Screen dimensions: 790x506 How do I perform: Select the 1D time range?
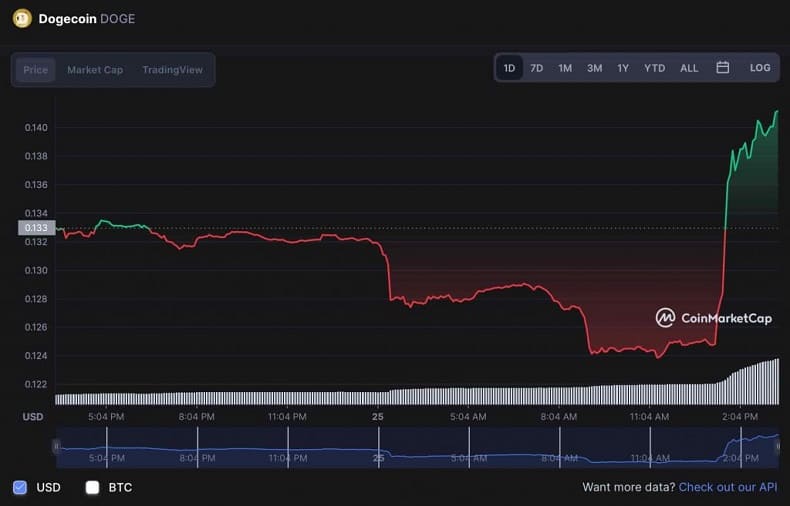[509, 68]
